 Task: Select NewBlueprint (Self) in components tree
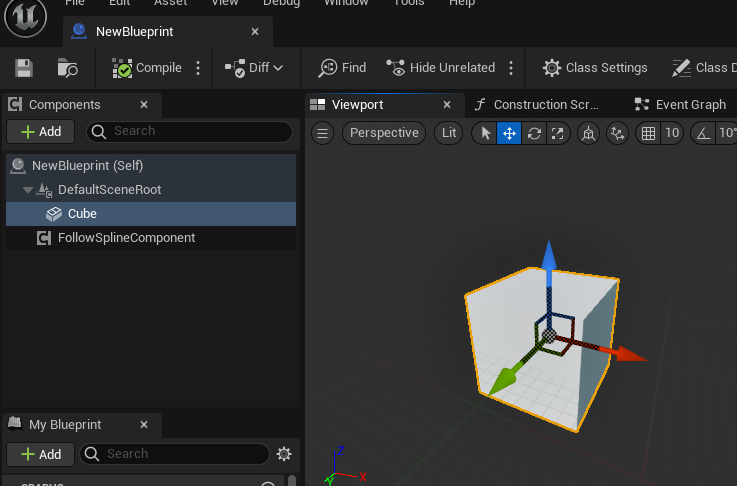[151, 165]
